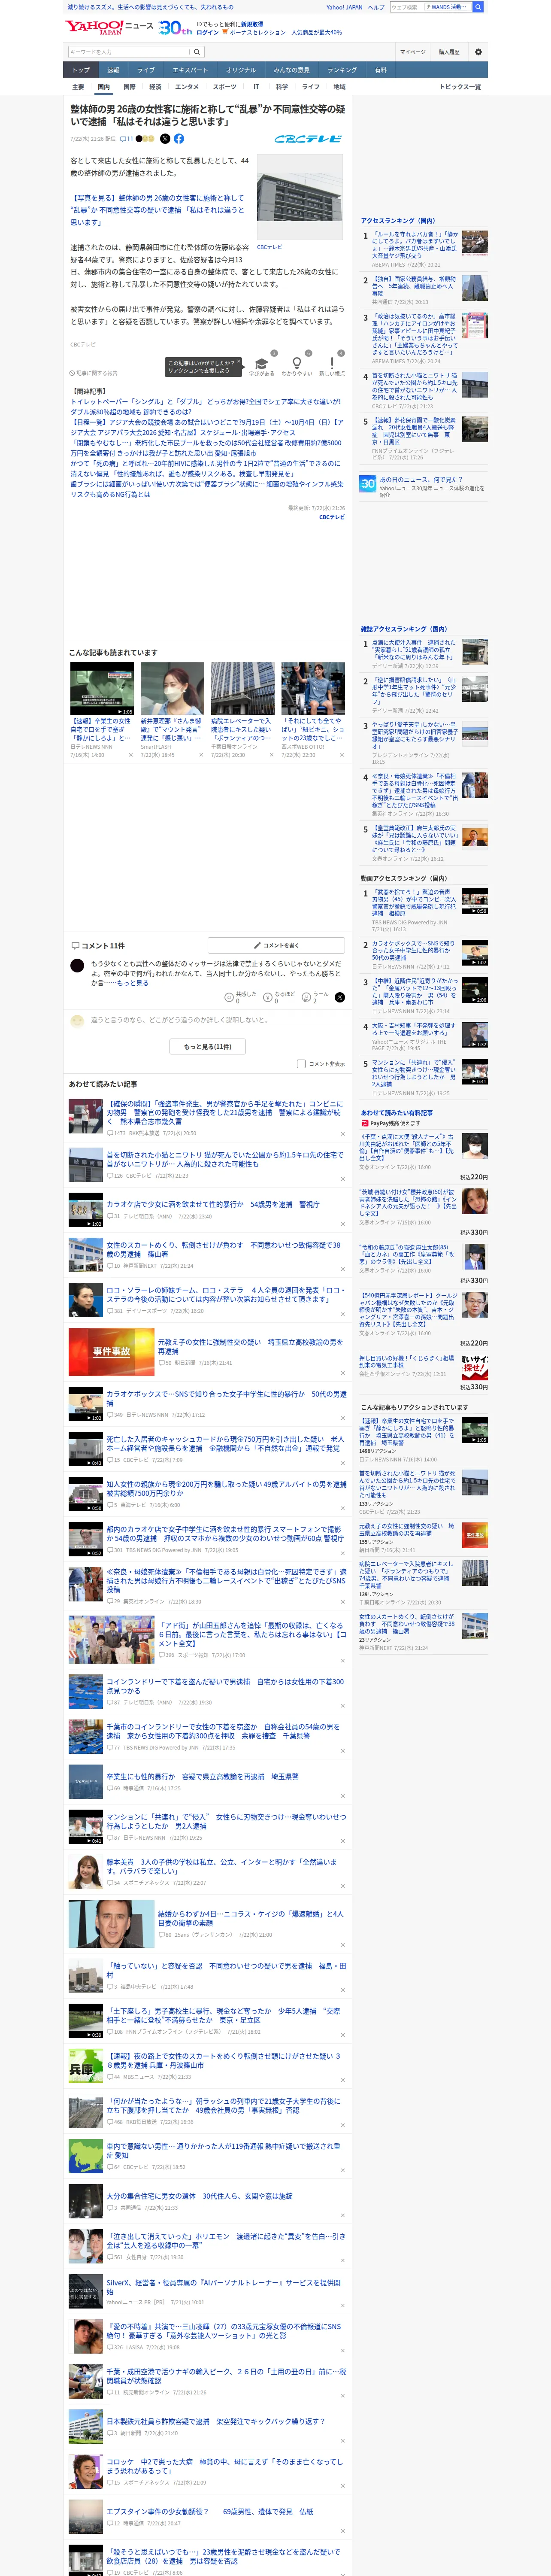Click 記事に関する報告 report icon link
Image resolution: width=551 pixels, height=2576 pixels.
pos(94,373)
